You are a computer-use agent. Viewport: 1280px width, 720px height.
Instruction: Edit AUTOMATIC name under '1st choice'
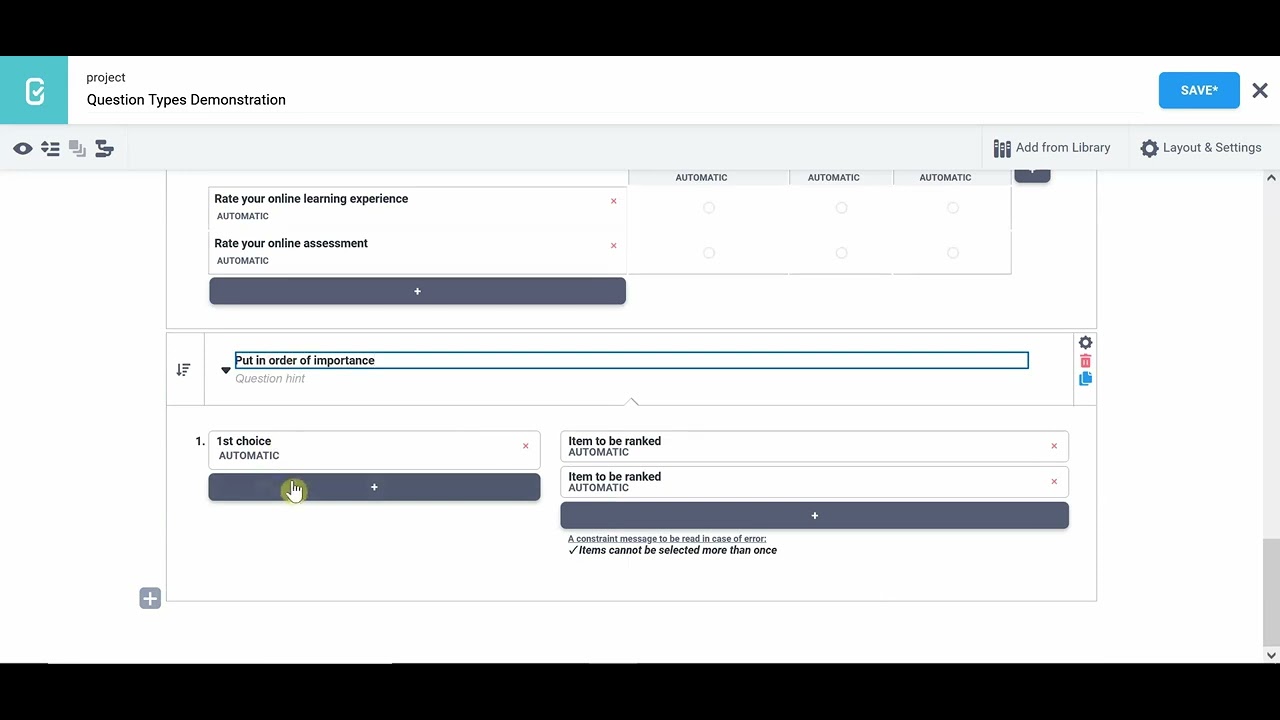249,456
